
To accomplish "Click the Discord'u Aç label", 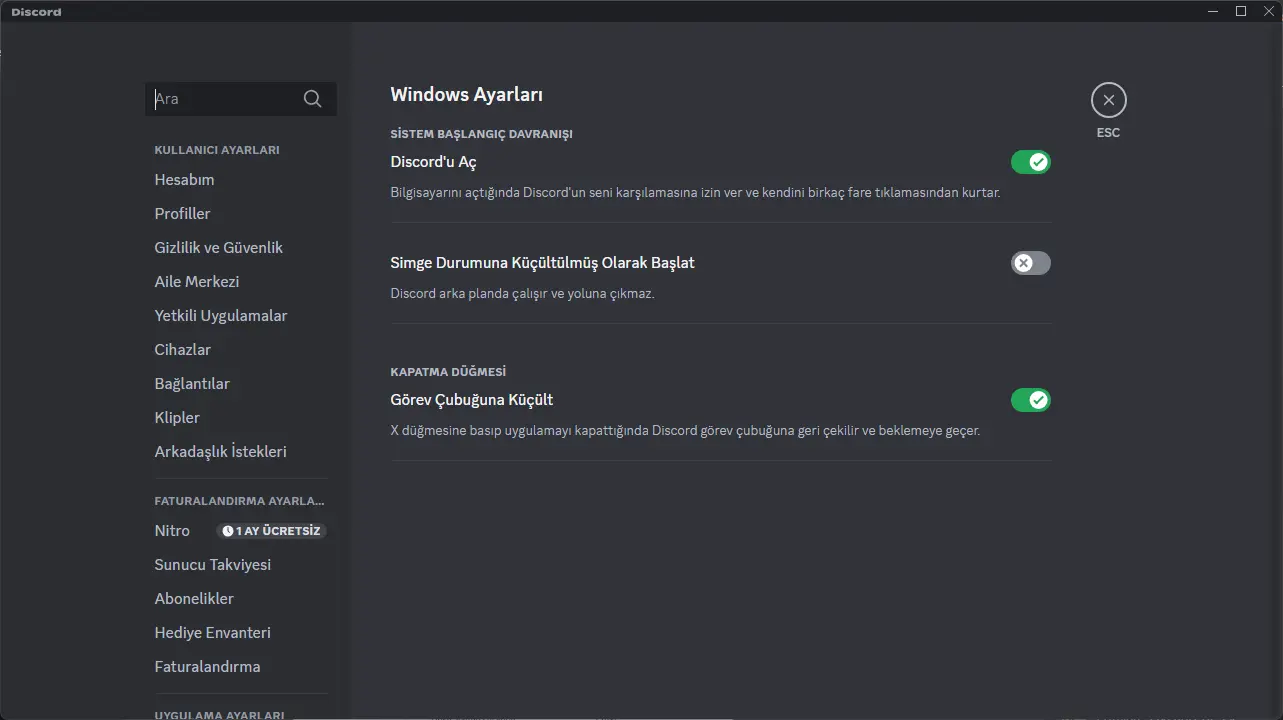I will coord(433,162).
